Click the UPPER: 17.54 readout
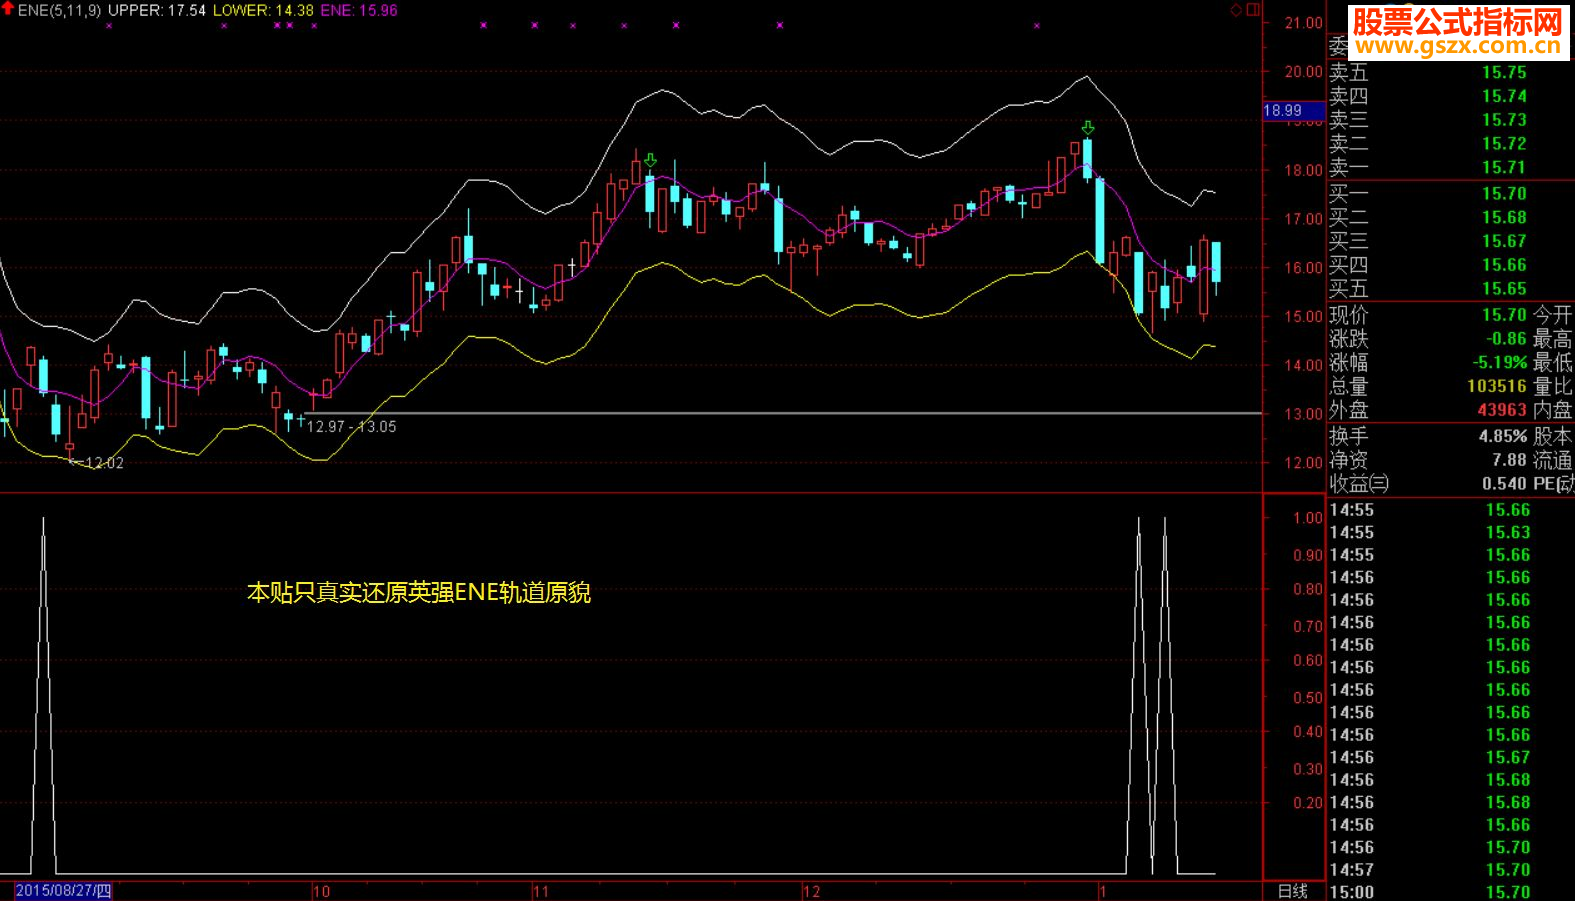This screenshot has height=901, width=1575. pyautogui.click(x=156, y=10)
